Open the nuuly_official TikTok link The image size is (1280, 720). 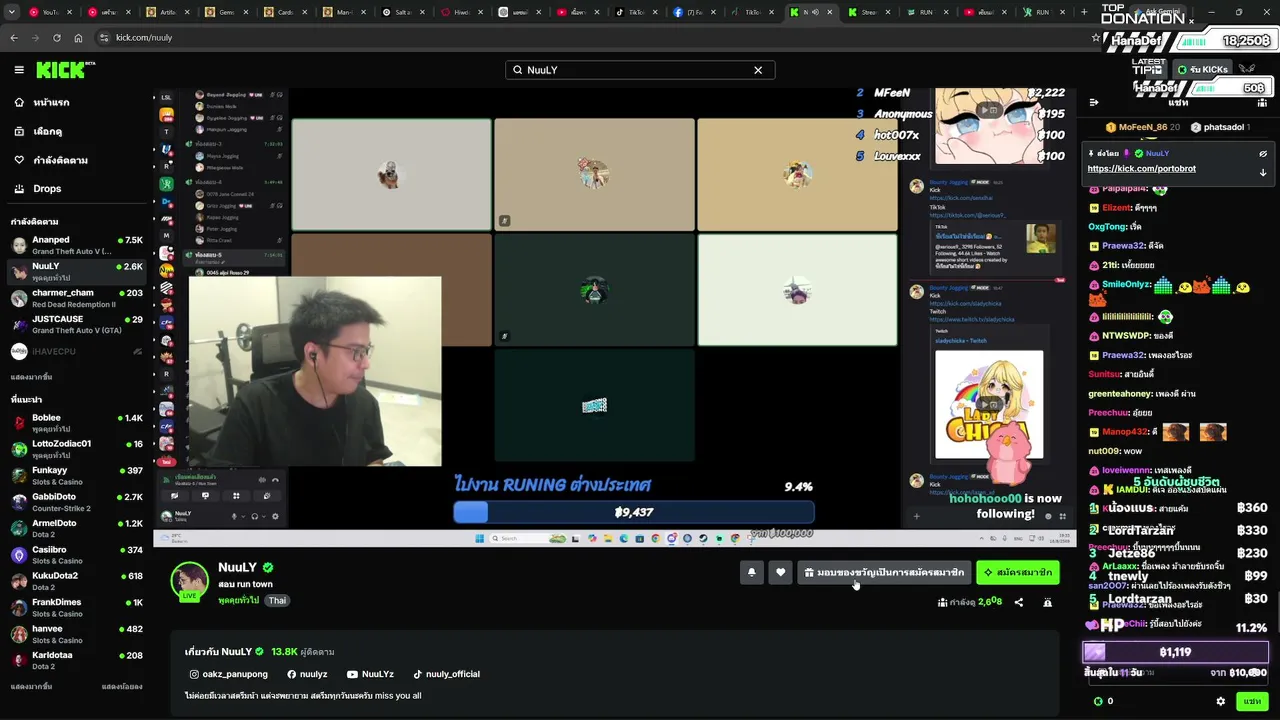446,674
